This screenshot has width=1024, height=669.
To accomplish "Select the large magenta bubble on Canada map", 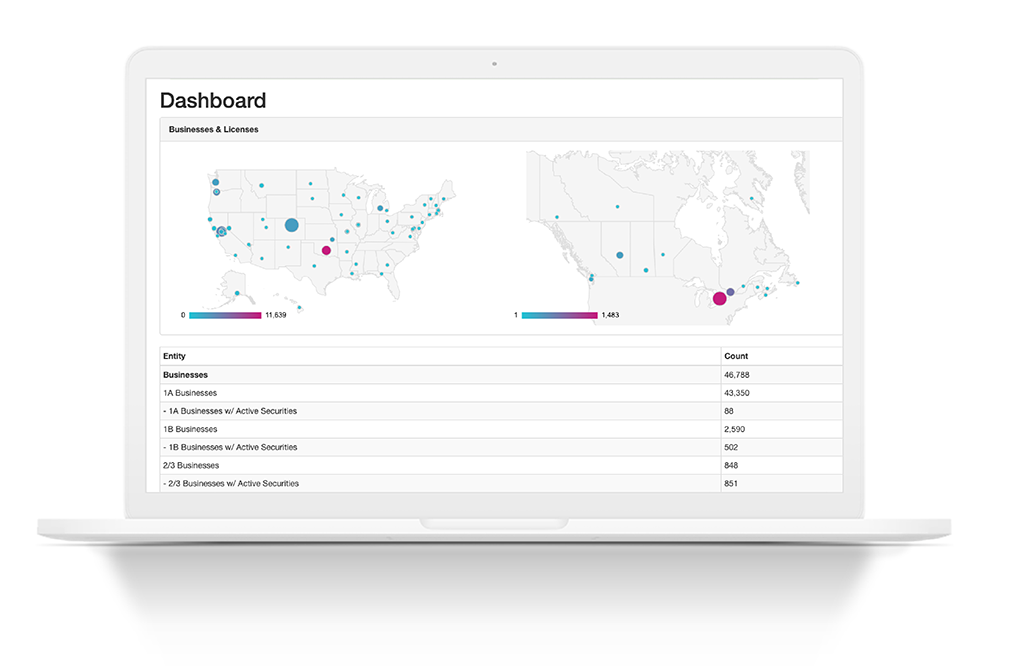I will click(720, 299).
